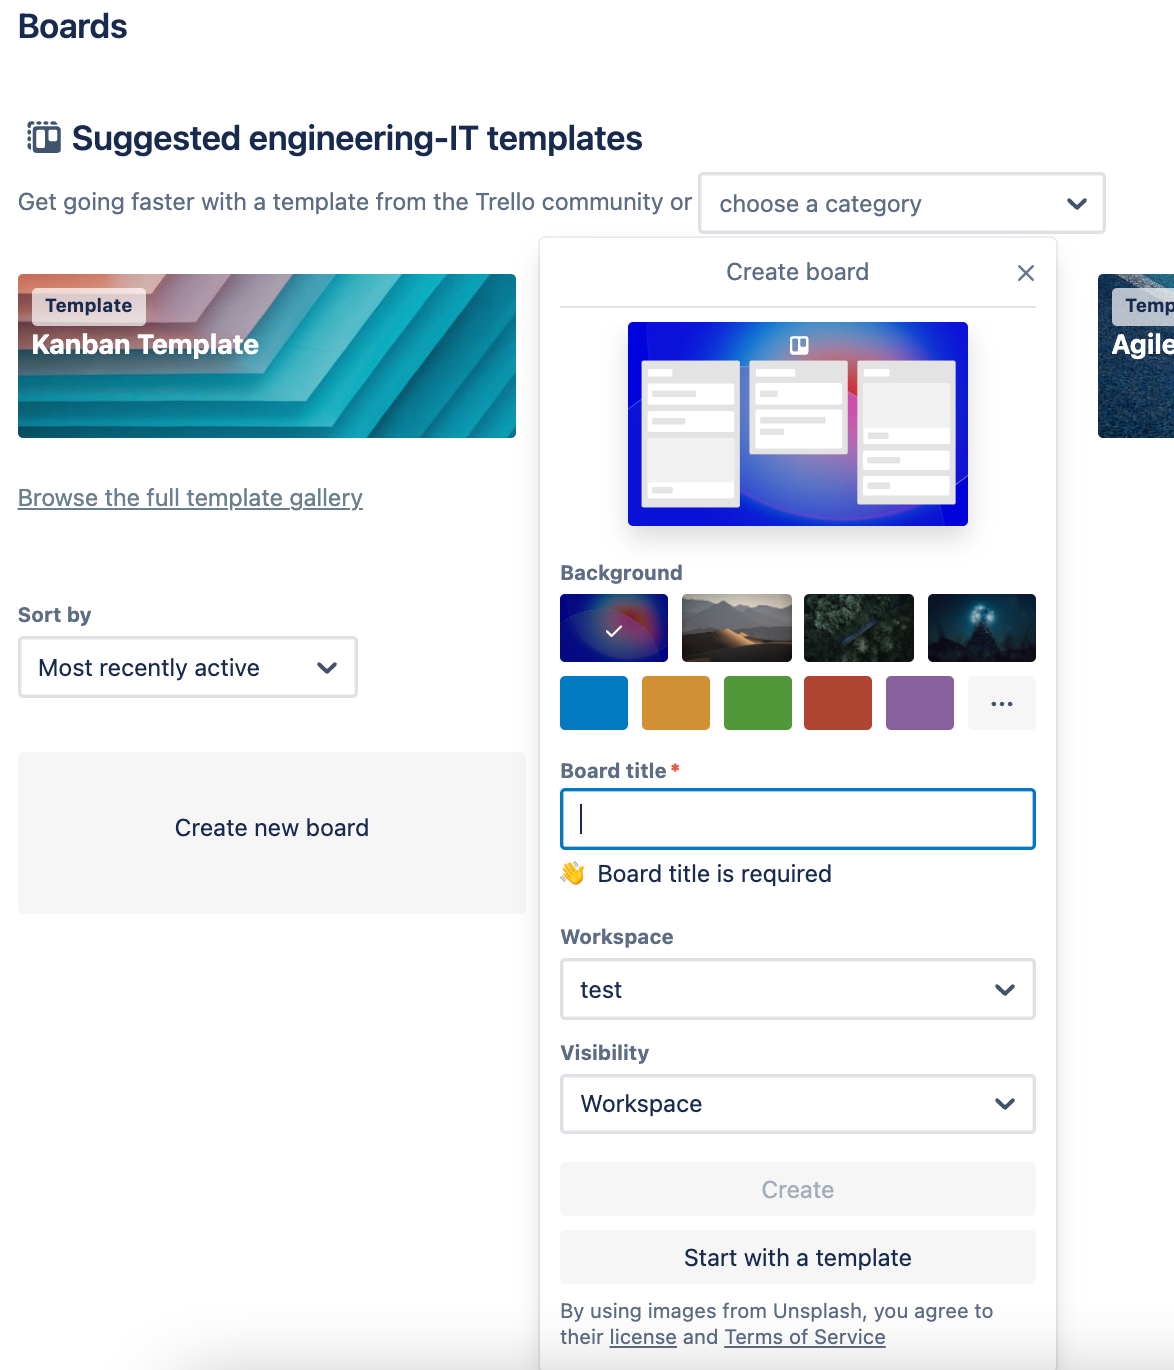Pick the orange color swatch
The width and height of the screenshot is (1174, 1370).
[x=676, y=703]
